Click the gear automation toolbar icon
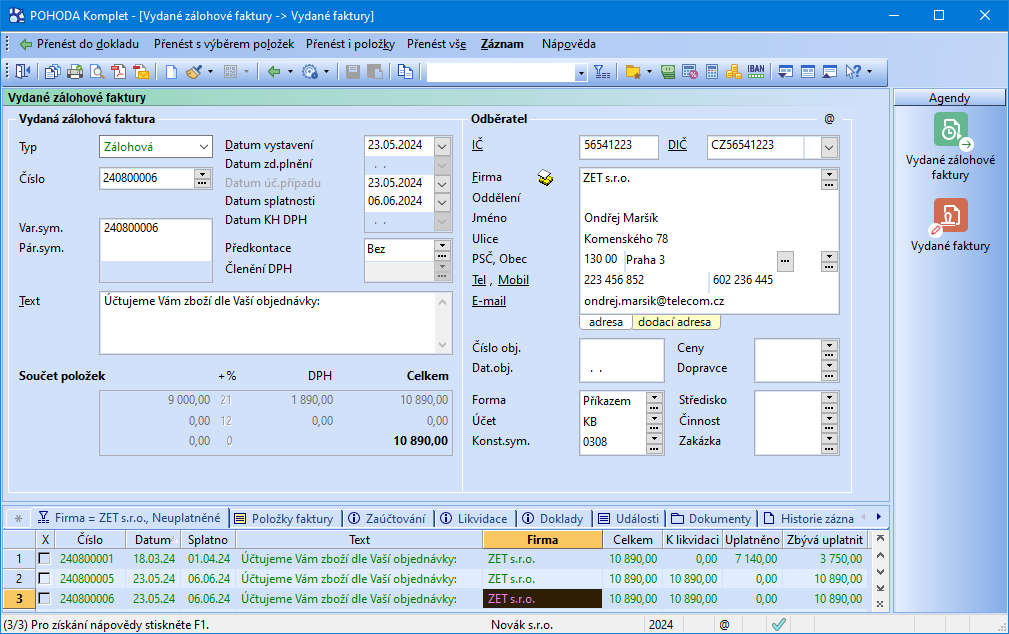The height and width of the screenshot is (634, 1009). [x=310, y=71]
